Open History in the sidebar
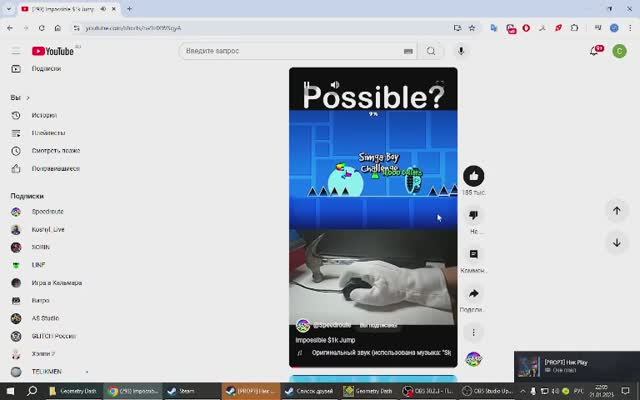Image resolution: width=640 pixels, height=400 pixels. tap(45, 116)
